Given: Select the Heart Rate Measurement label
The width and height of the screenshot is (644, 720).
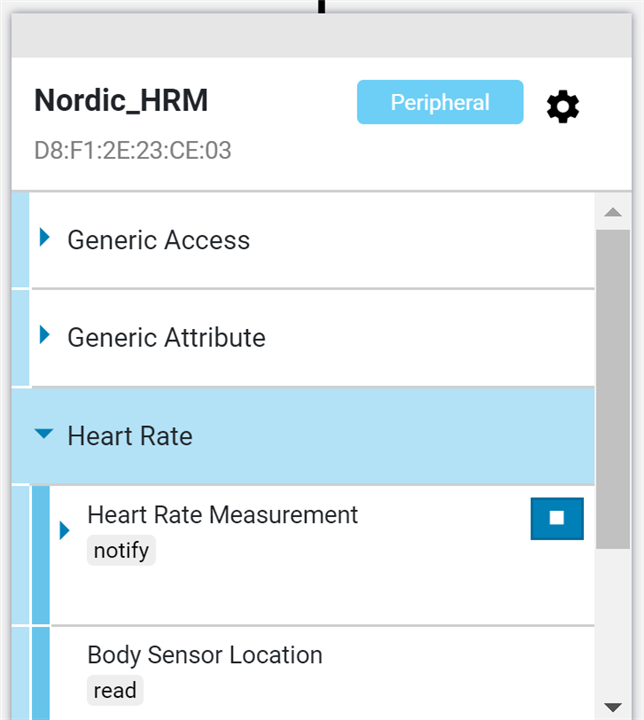Looking at the screenshot, I should (x=222, y=514).
